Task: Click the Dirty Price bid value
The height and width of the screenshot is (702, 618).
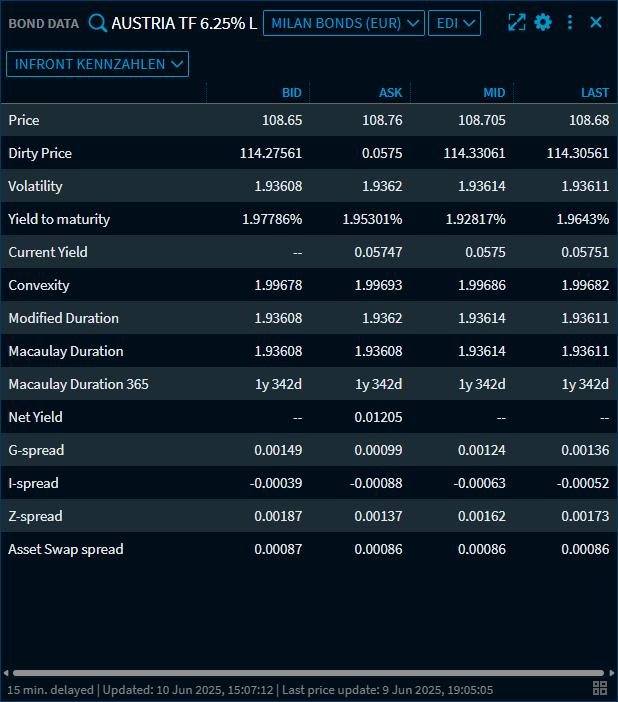Action: point(271,153)
